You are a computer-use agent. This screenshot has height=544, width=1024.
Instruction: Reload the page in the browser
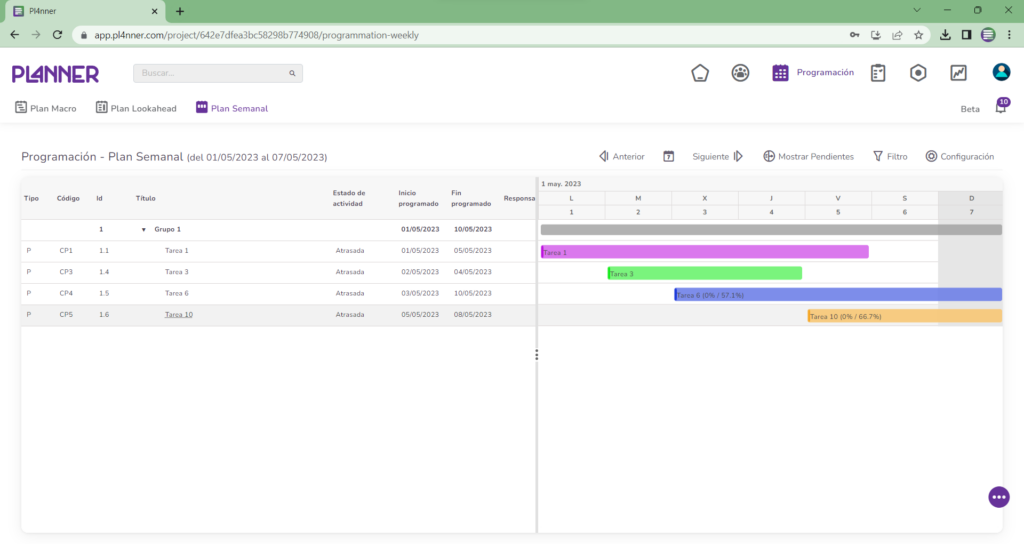pos(57,35)
